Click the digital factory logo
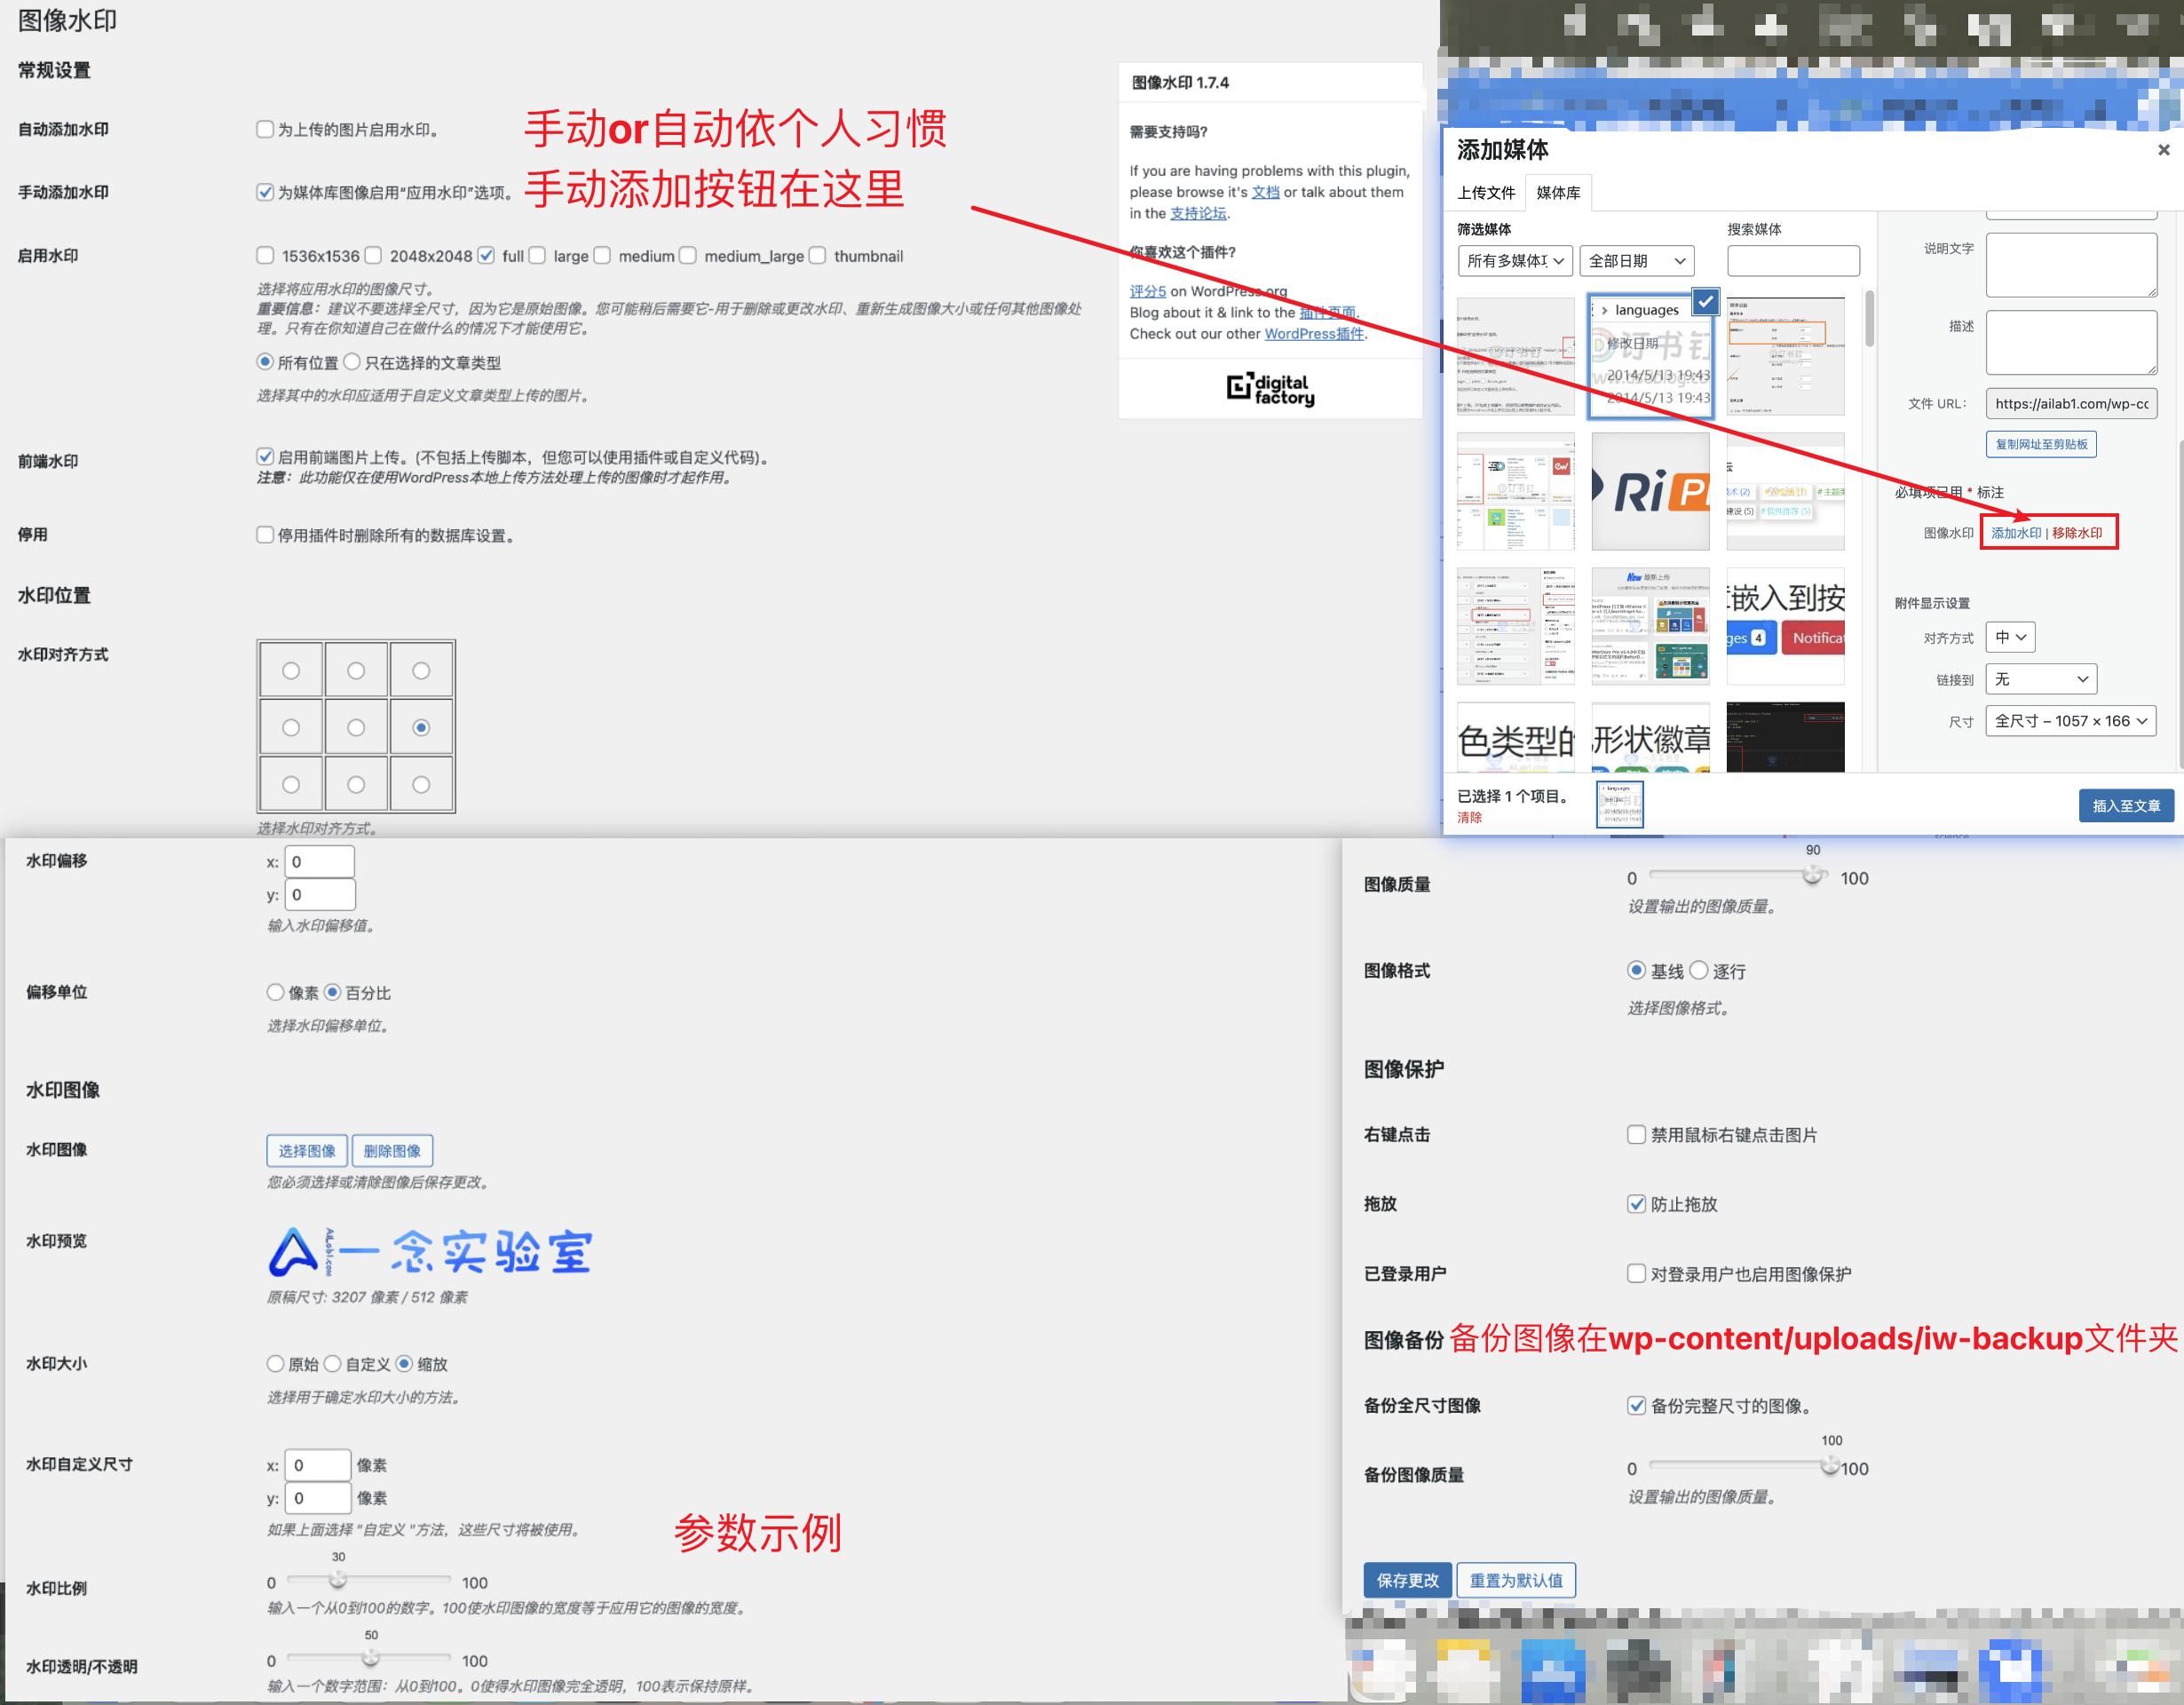The height and width of the screenshot is (1705, 2184). tap(1270, 390)
